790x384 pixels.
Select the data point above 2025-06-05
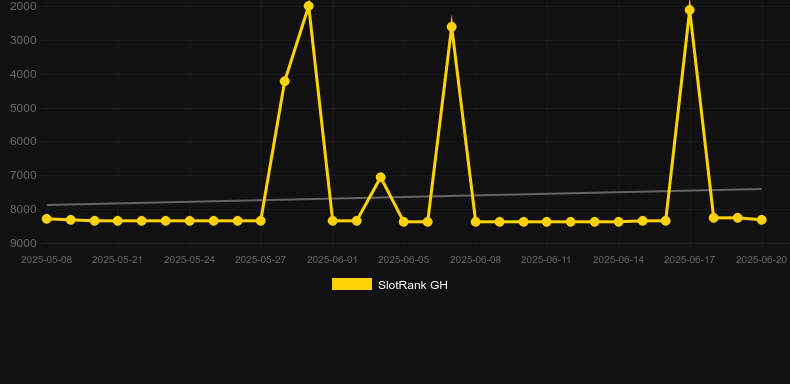coord(404,222)
